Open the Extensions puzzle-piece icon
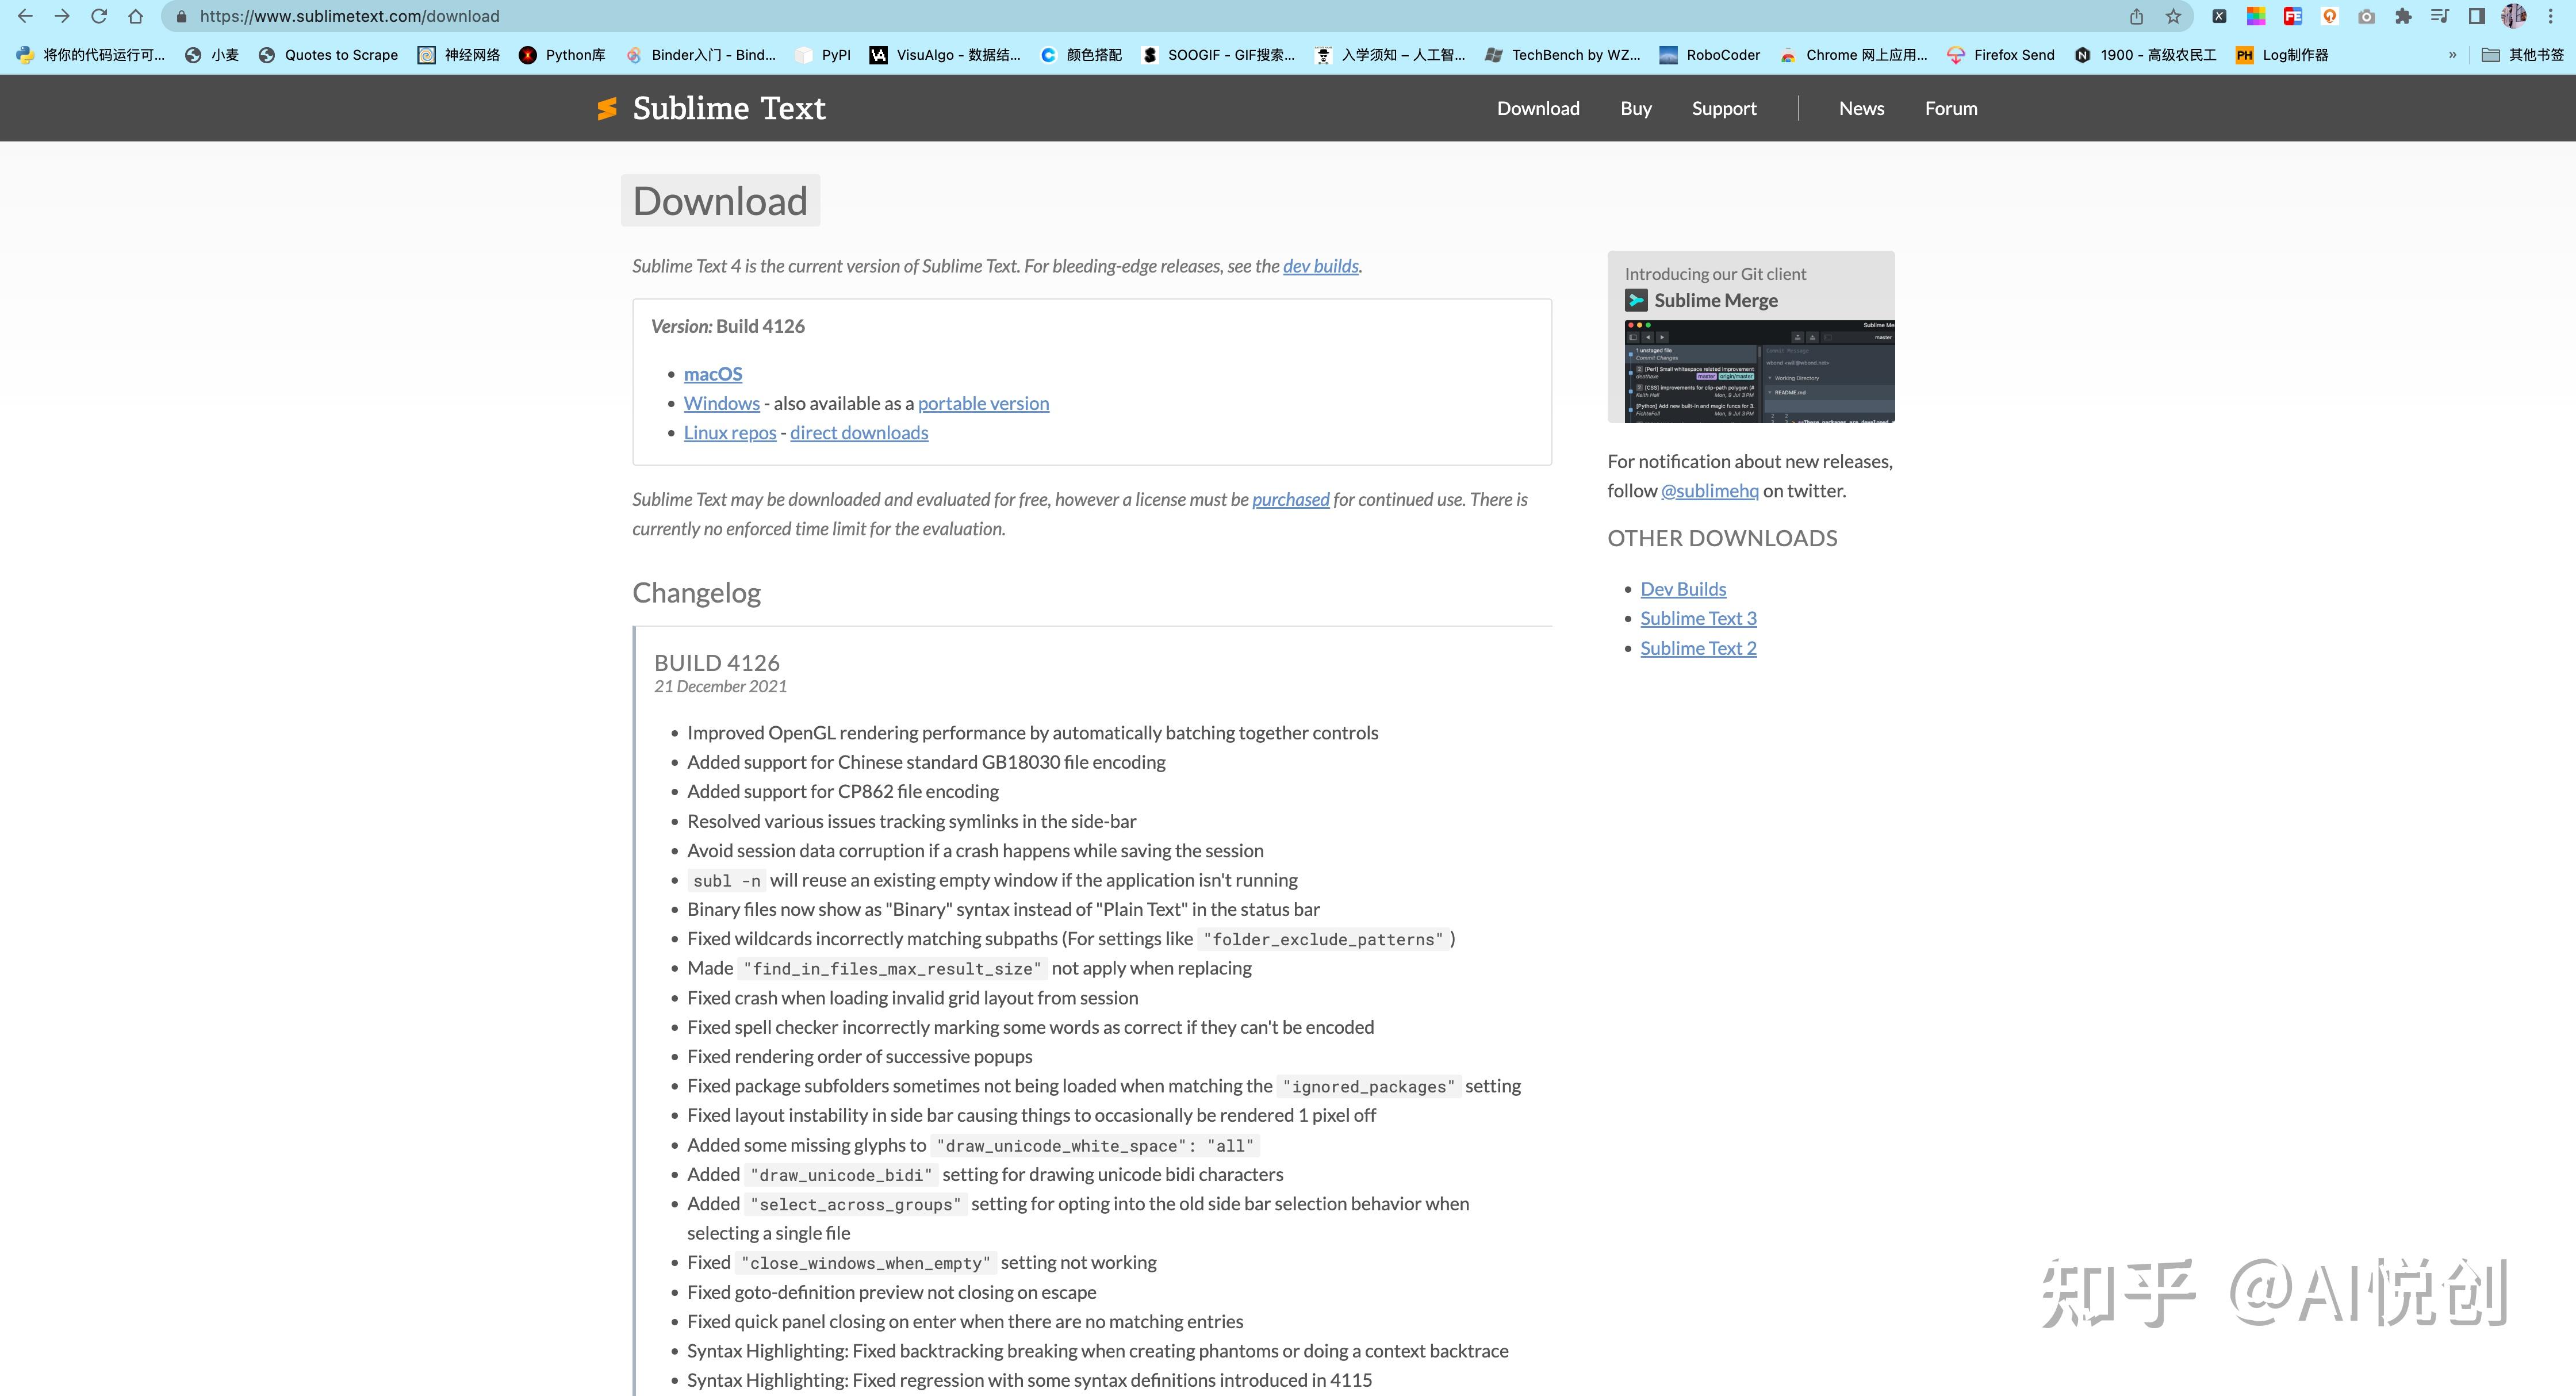Screen dimensions: 2576x1396 [2403, 16]
